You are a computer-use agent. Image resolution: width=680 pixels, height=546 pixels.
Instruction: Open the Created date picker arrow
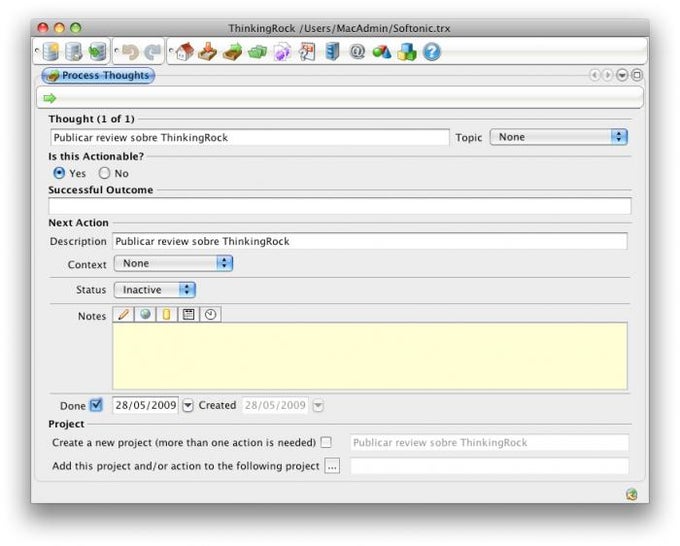(318, 405)
